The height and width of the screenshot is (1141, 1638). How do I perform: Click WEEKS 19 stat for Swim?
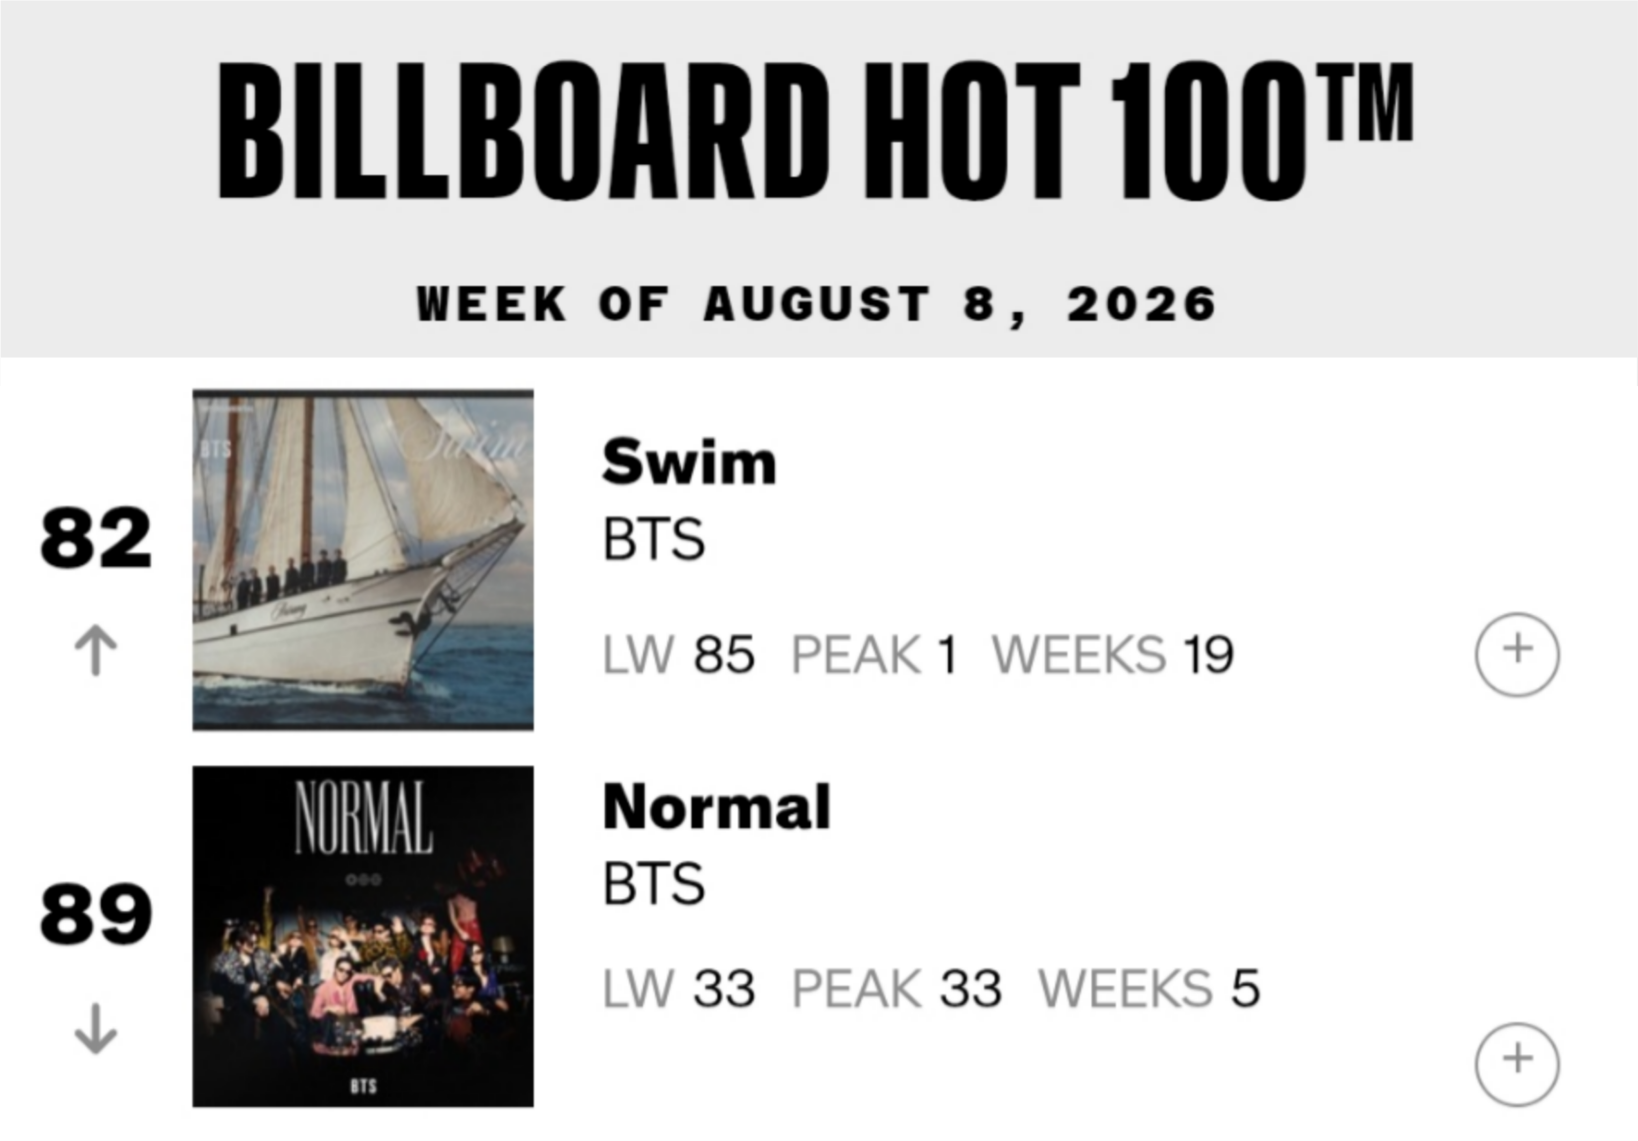click(1113, 656)
